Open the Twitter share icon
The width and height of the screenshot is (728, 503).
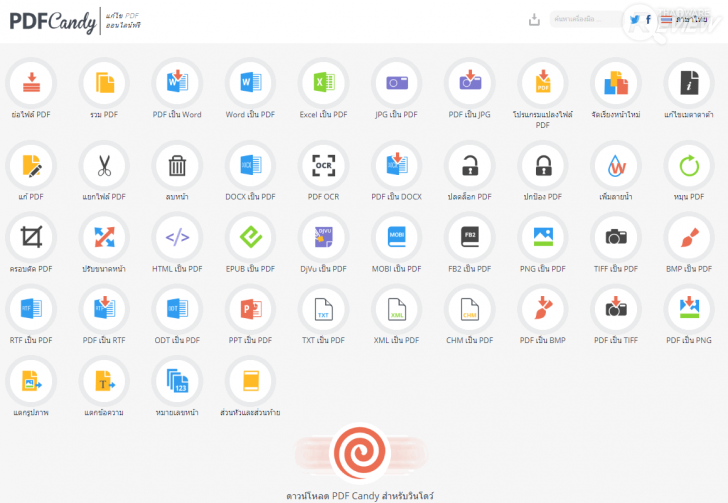click(x=635, y=20)
